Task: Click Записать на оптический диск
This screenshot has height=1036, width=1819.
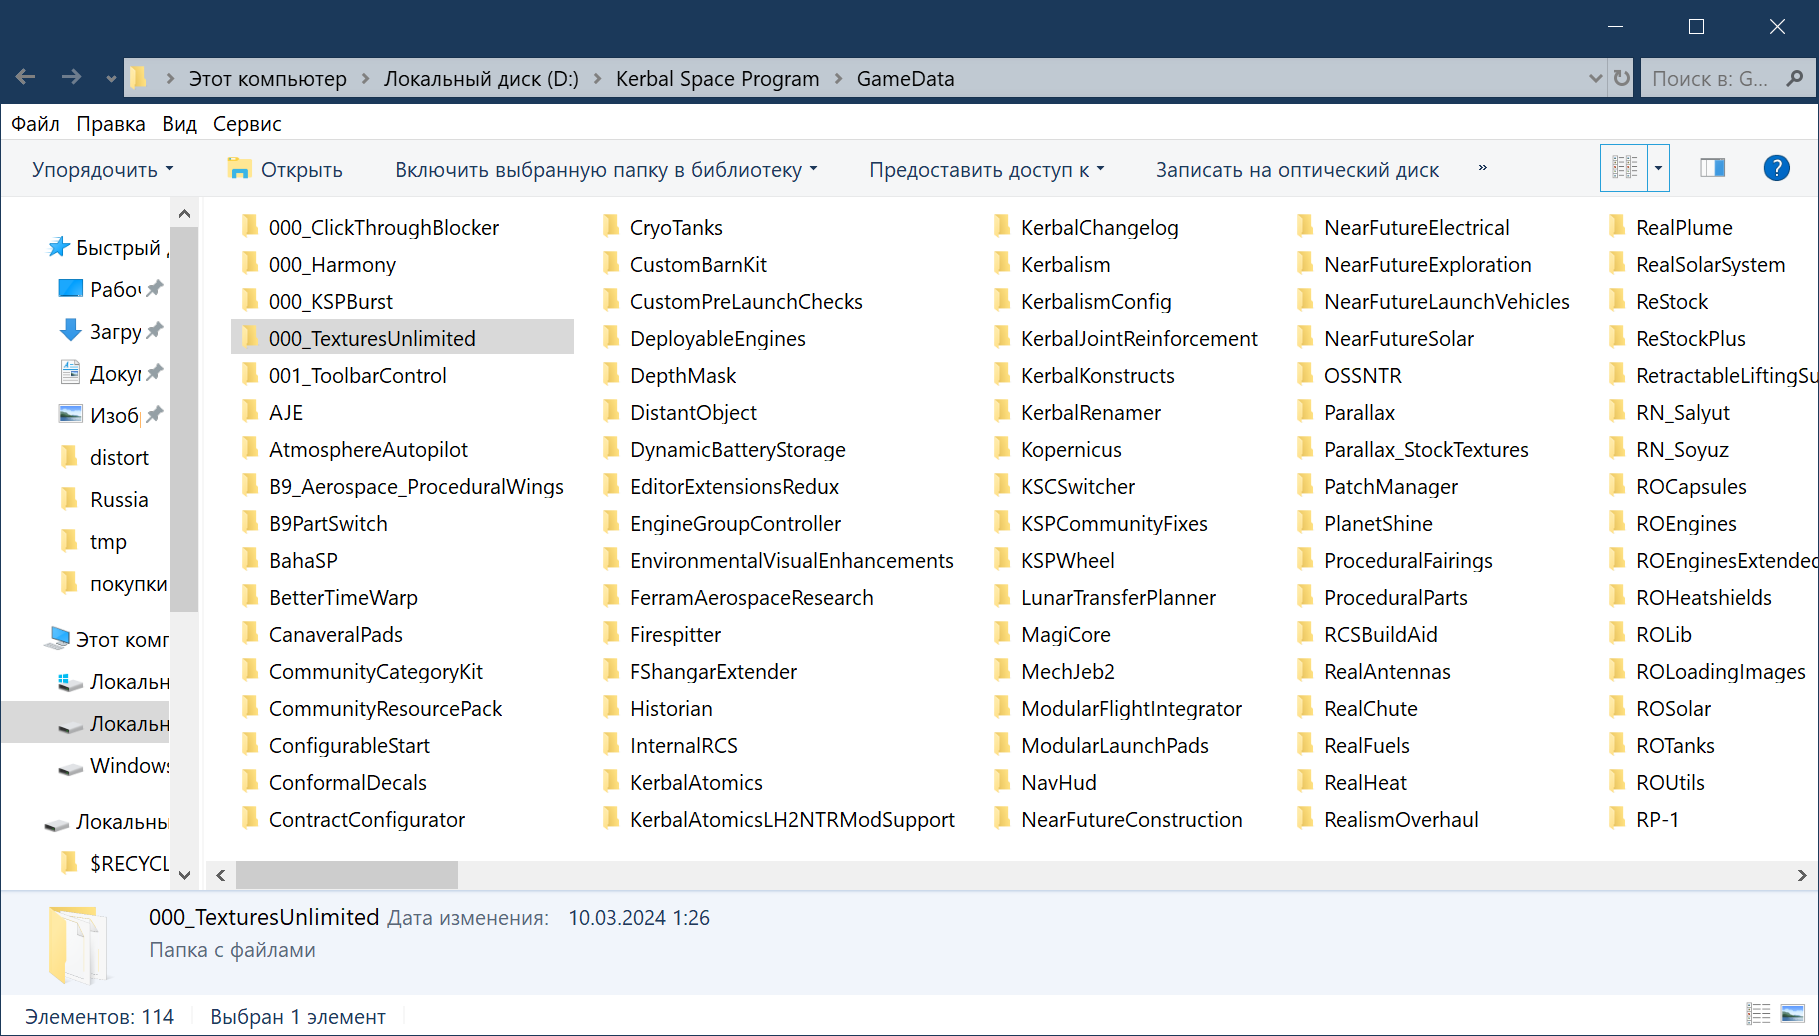Action: pyautogui.click(x=1297, y=169)
